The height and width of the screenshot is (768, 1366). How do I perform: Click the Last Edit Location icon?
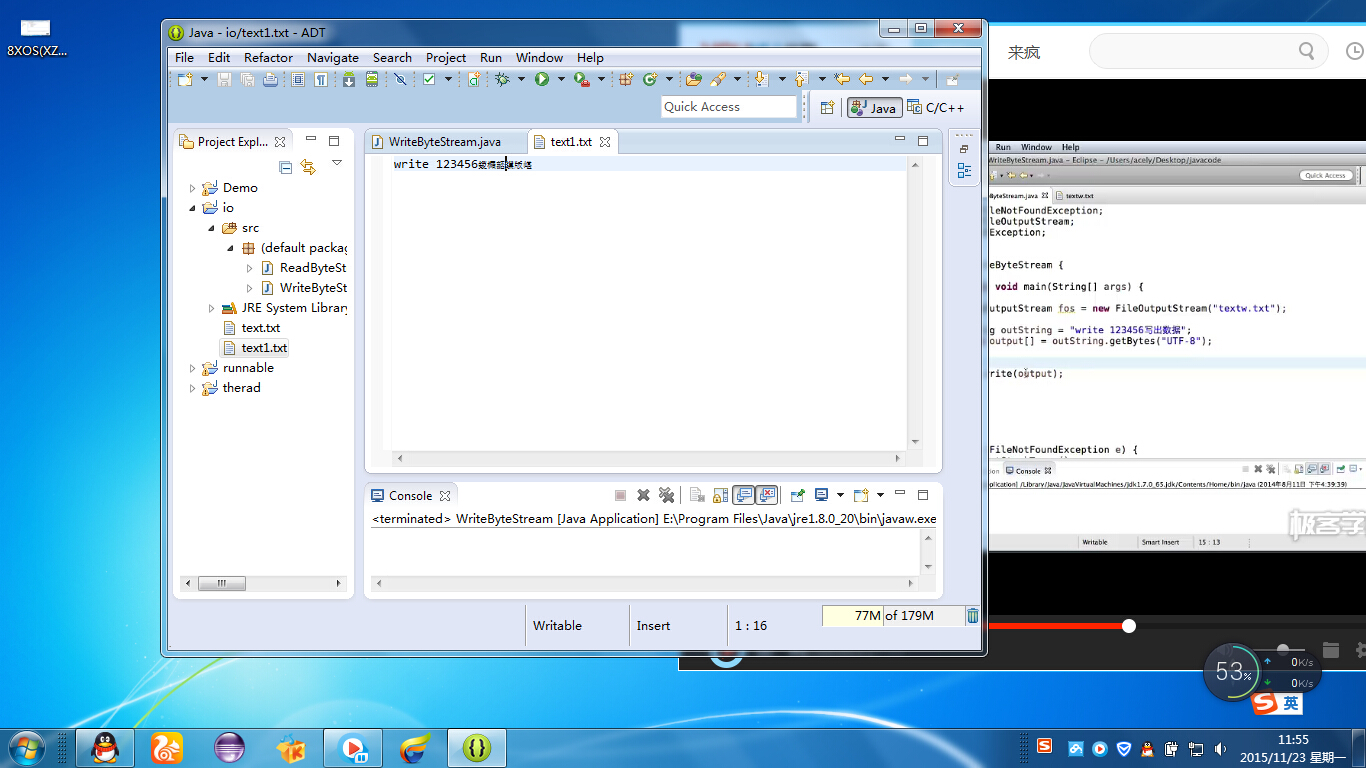point(842,79)
